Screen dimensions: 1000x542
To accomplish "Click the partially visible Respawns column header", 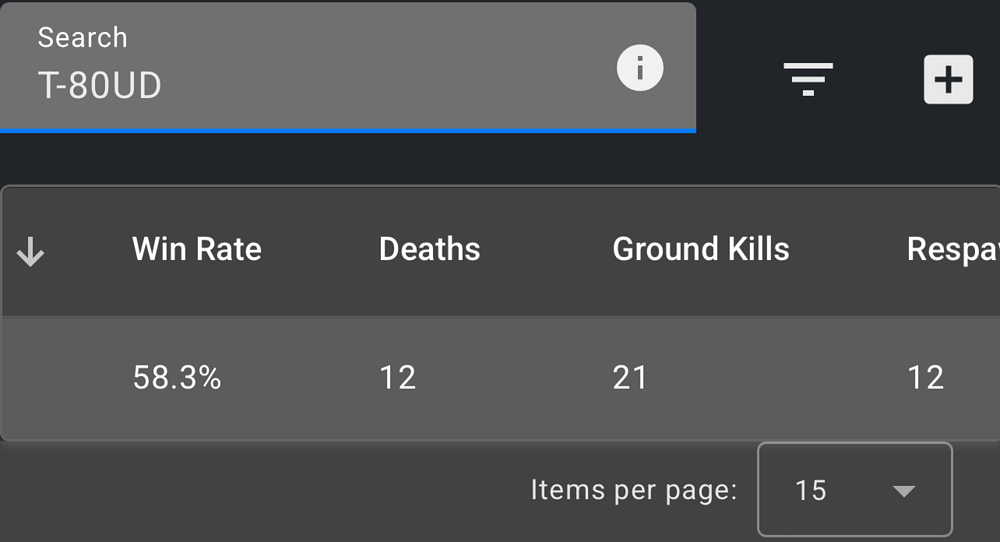I will [x=952, y=249].
